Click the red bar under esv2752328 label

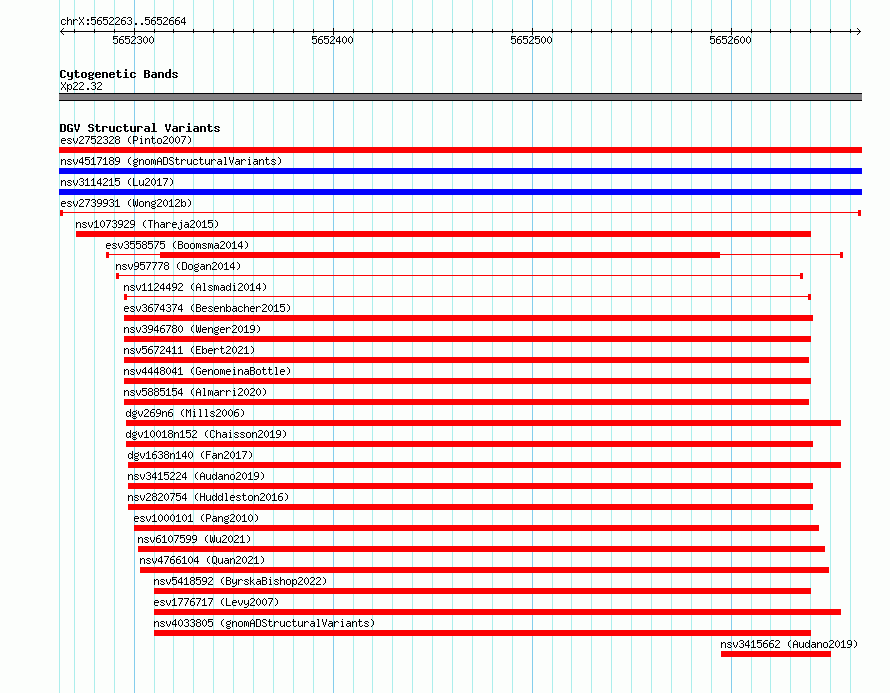460,150
